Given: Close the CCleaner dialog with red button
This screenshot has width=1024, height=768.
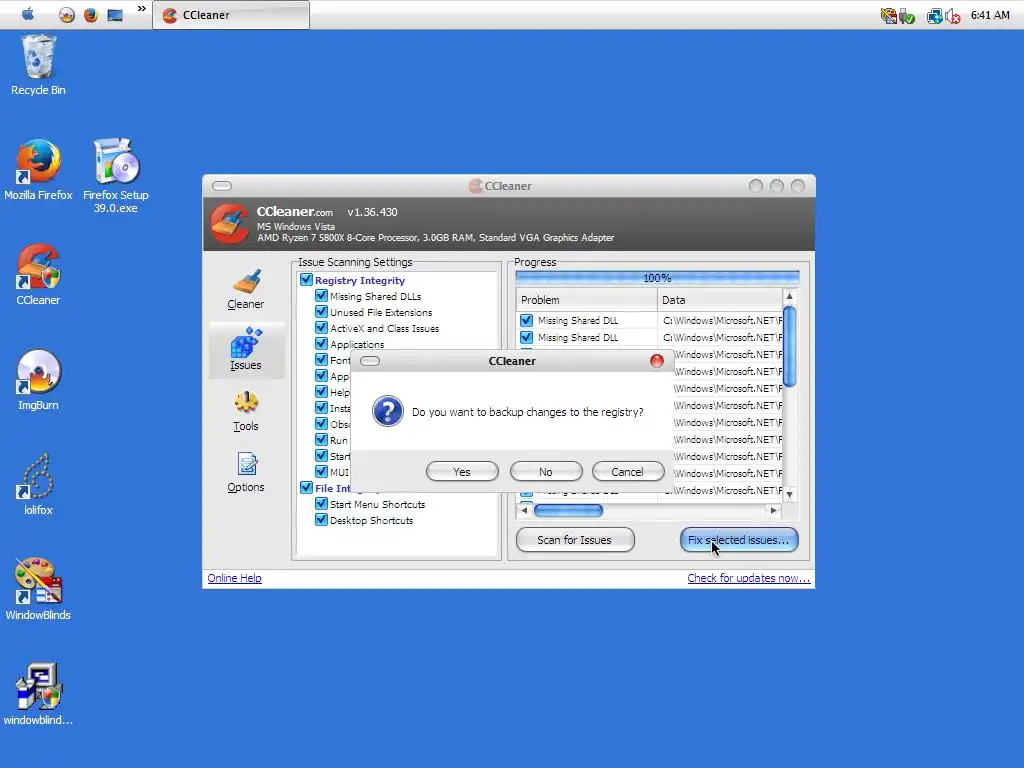Looking at the screenshot, I should (657, 361).
